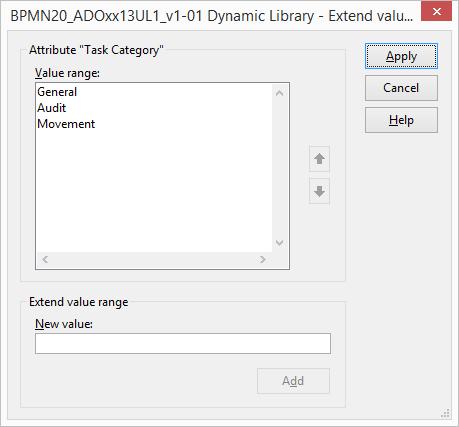Click the Apply button

[x=401, y=56]
